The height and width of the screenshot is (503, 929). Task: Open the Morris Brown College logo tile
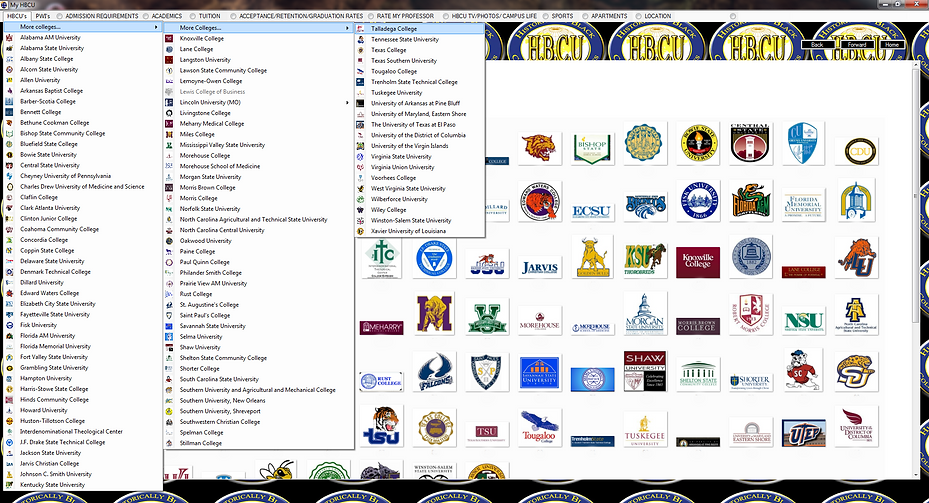[698, 326]
